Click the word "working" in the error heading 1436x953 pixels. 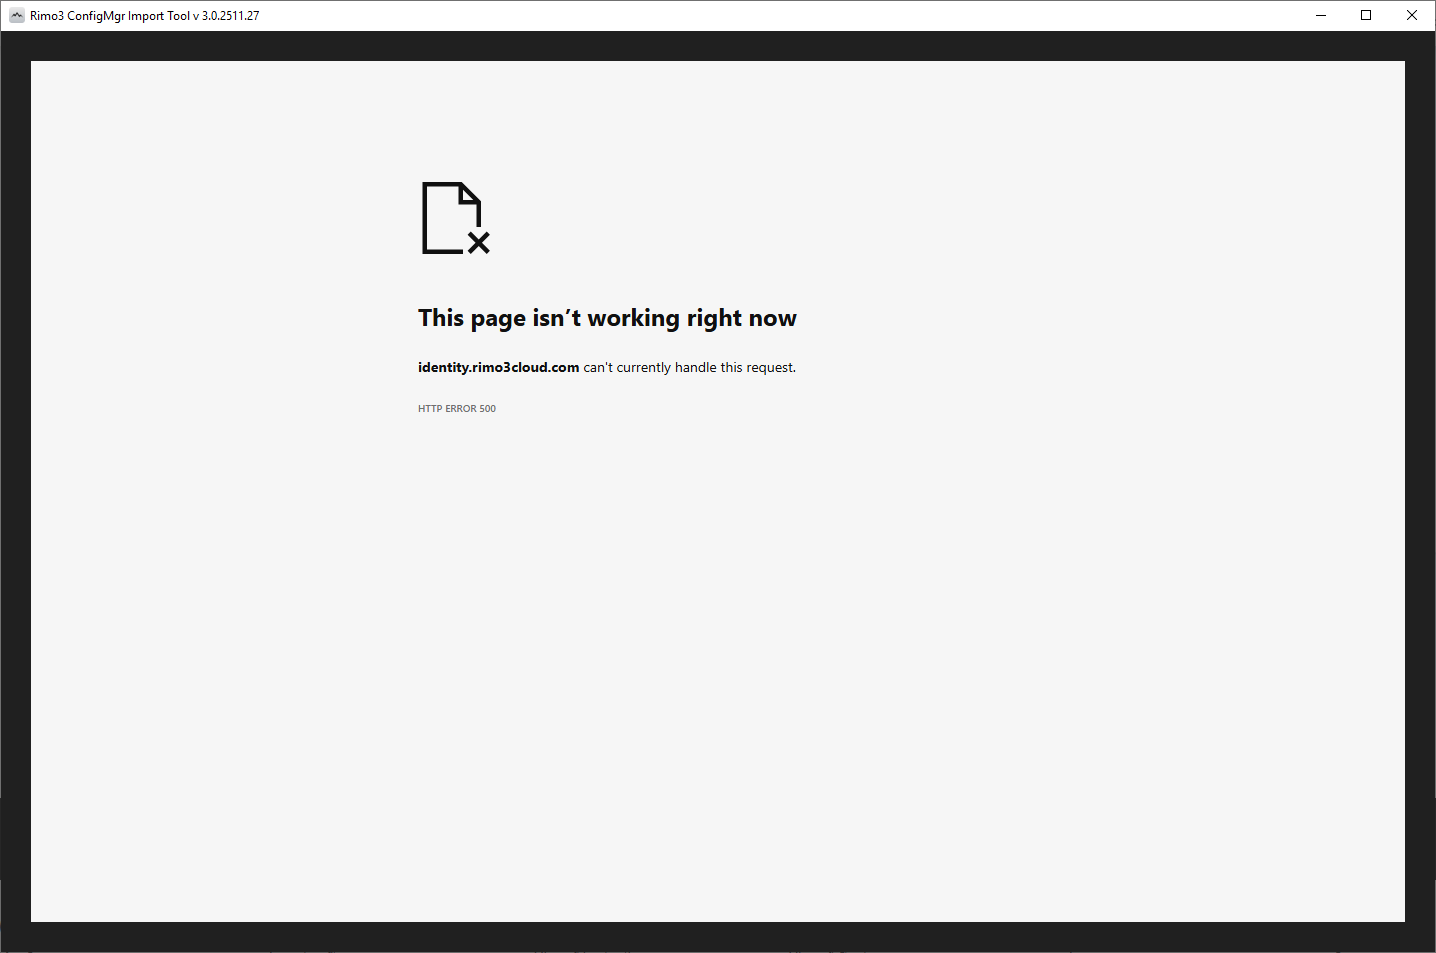pos(633,318)
